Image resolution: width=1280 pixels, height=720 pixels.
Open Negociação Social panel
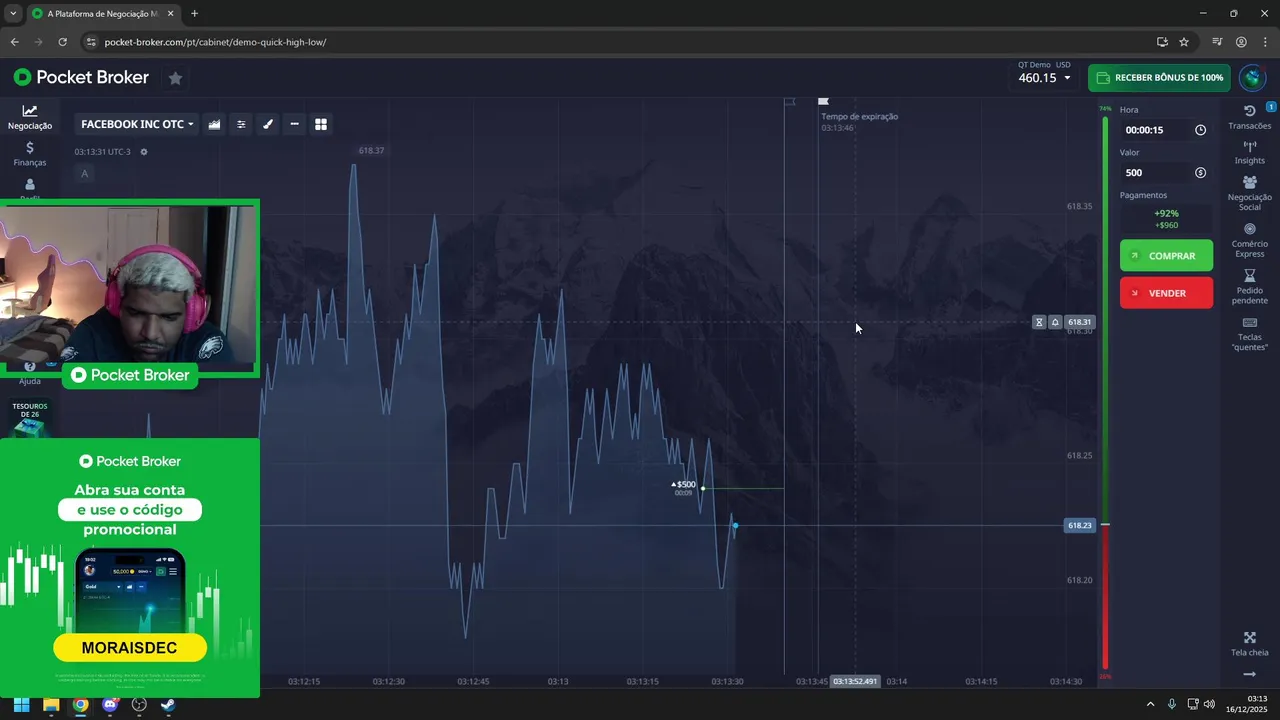(1250, 193)
